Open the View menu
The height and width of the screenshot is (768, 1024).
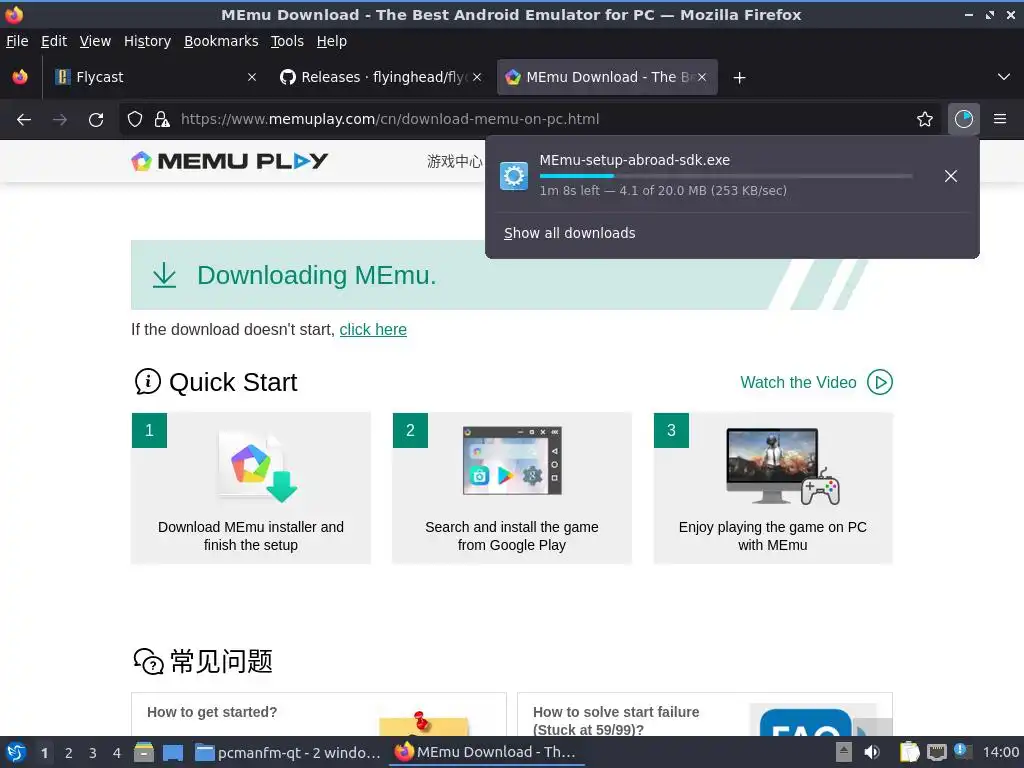[95, 41]
